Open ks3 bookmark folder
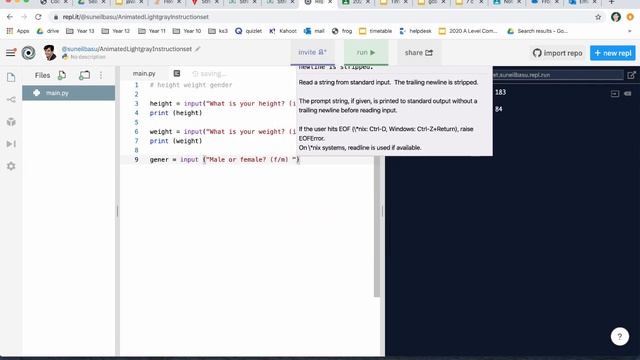Viewport: 640px width, 360px height. (218, 31)
